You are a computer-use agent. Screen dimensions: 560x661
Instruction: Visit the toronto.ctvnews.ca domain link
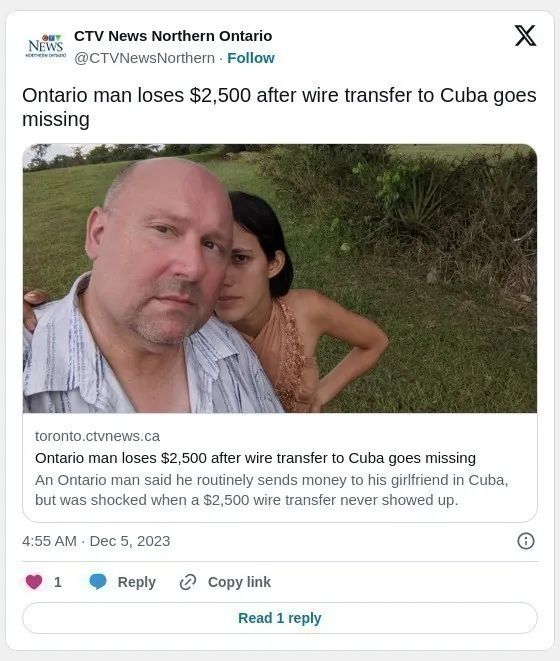pyautogui.click(x=97, y=436)
